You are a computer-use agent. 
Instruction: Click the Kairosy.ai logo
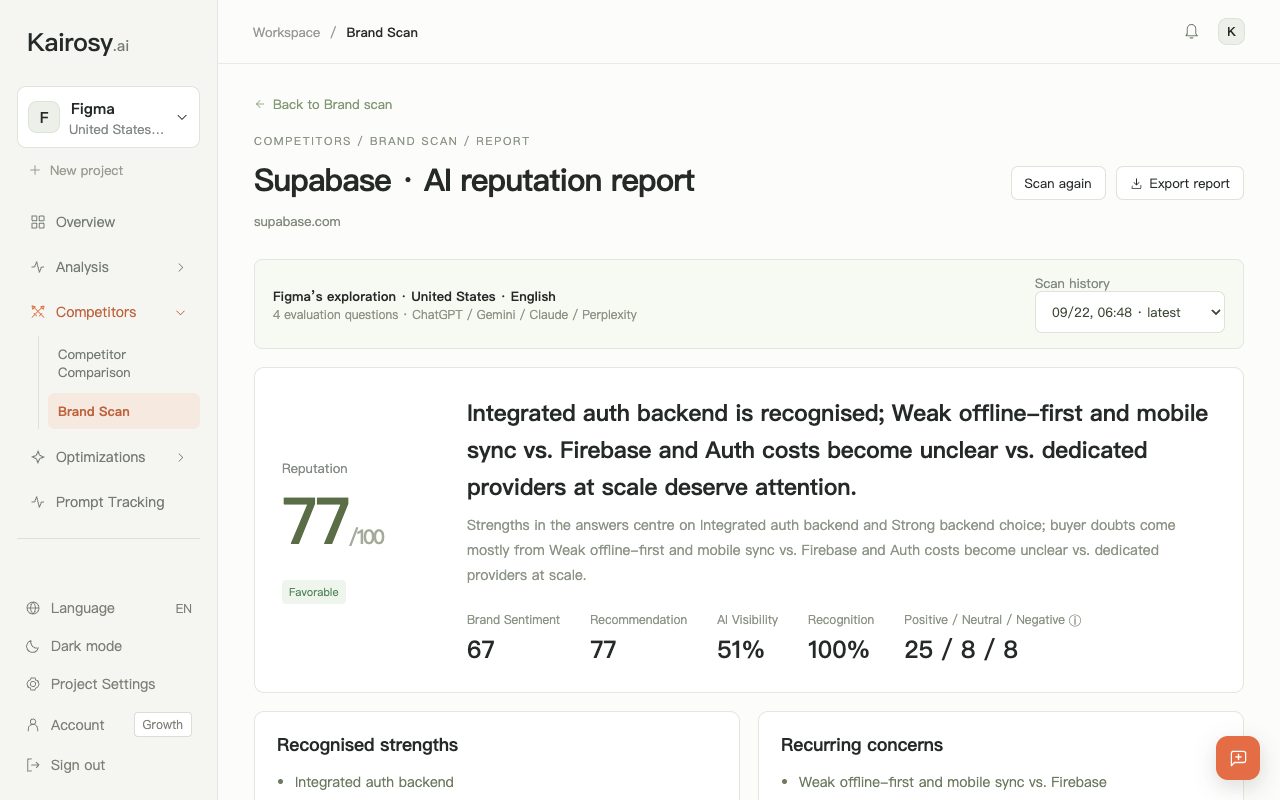(x=78, y=43)
